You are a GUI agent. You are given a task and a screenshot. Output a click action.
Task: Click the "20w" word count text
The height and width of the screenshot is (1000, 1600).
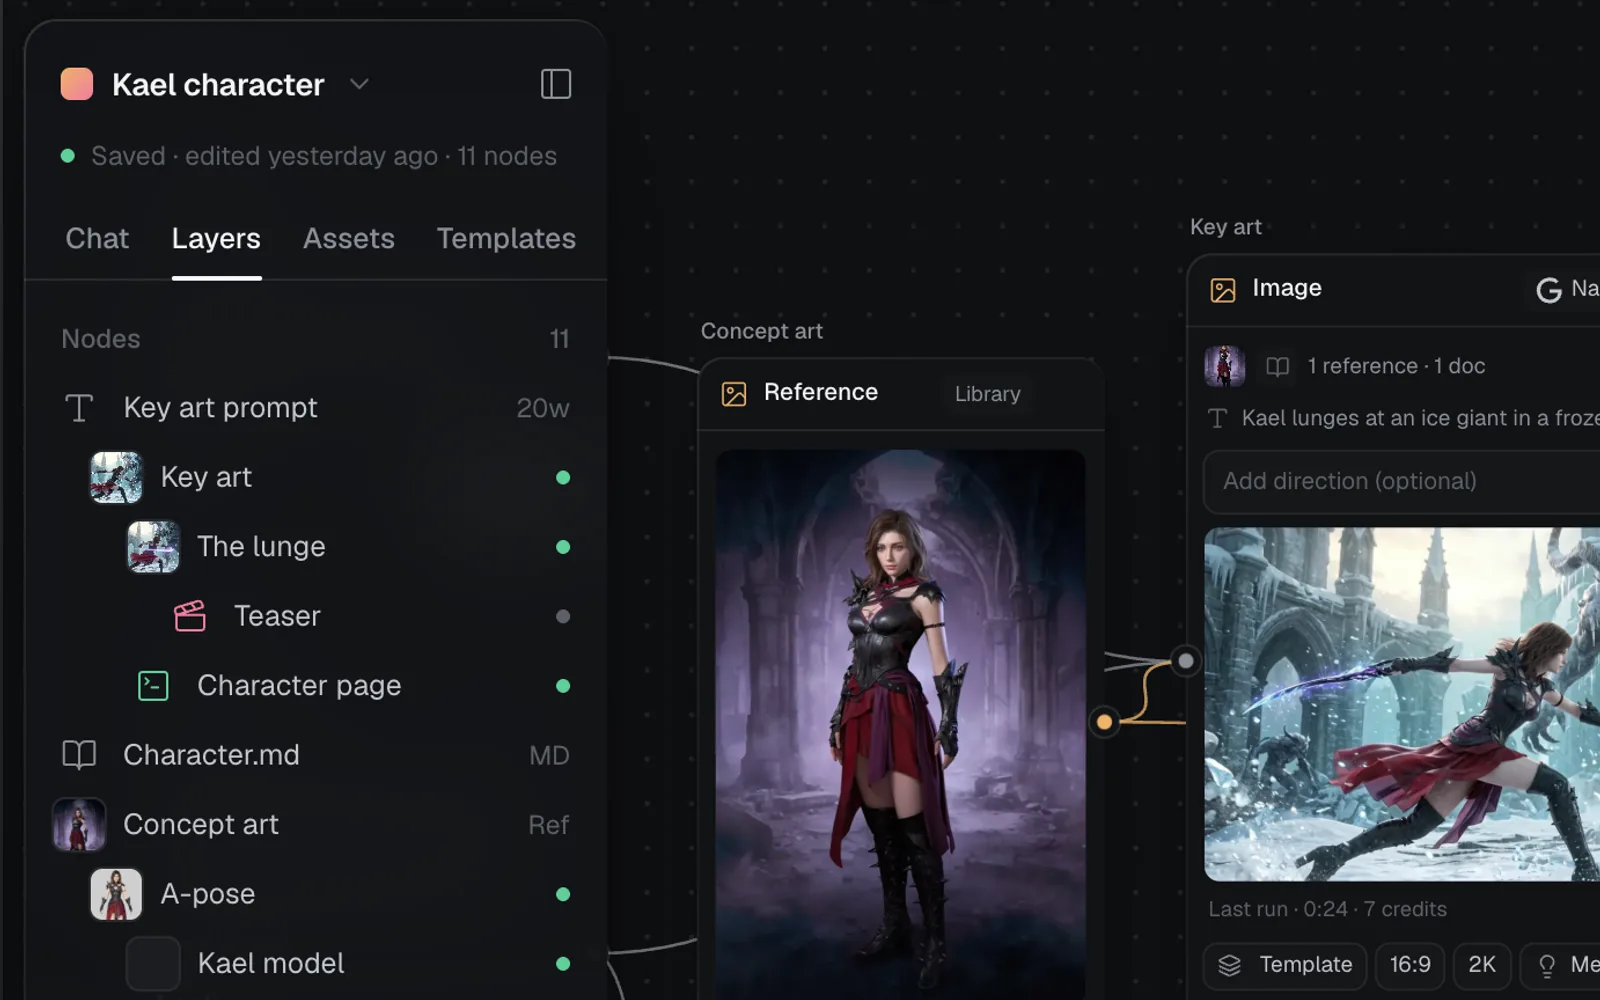543,408
